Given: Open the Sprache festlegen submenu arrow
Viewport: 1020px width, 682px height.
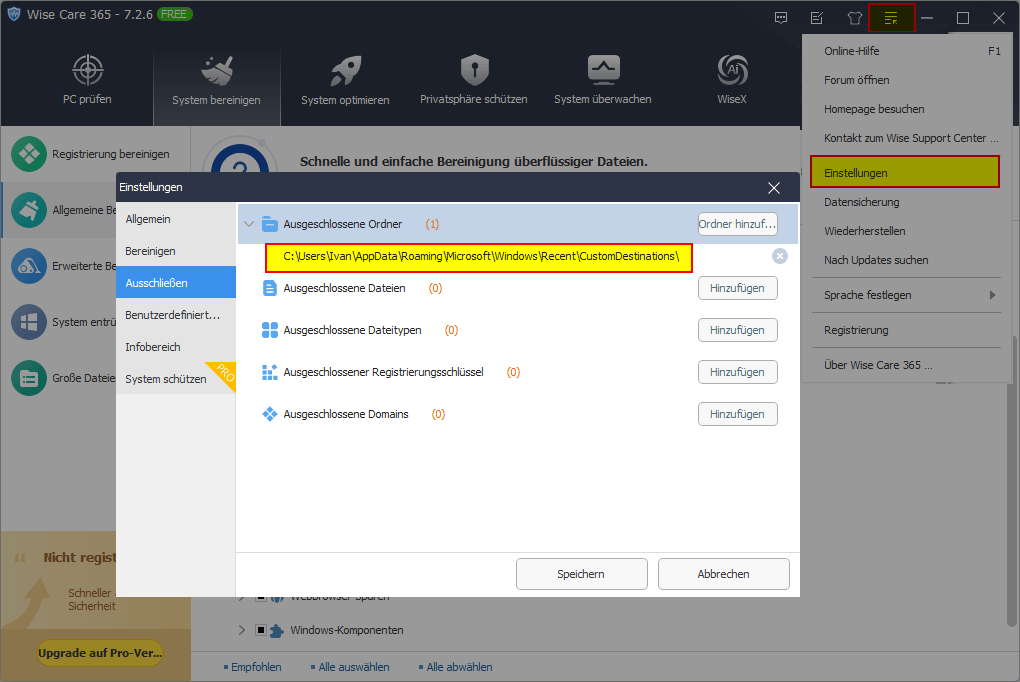Looking at the screenshot, I should 992,295.
